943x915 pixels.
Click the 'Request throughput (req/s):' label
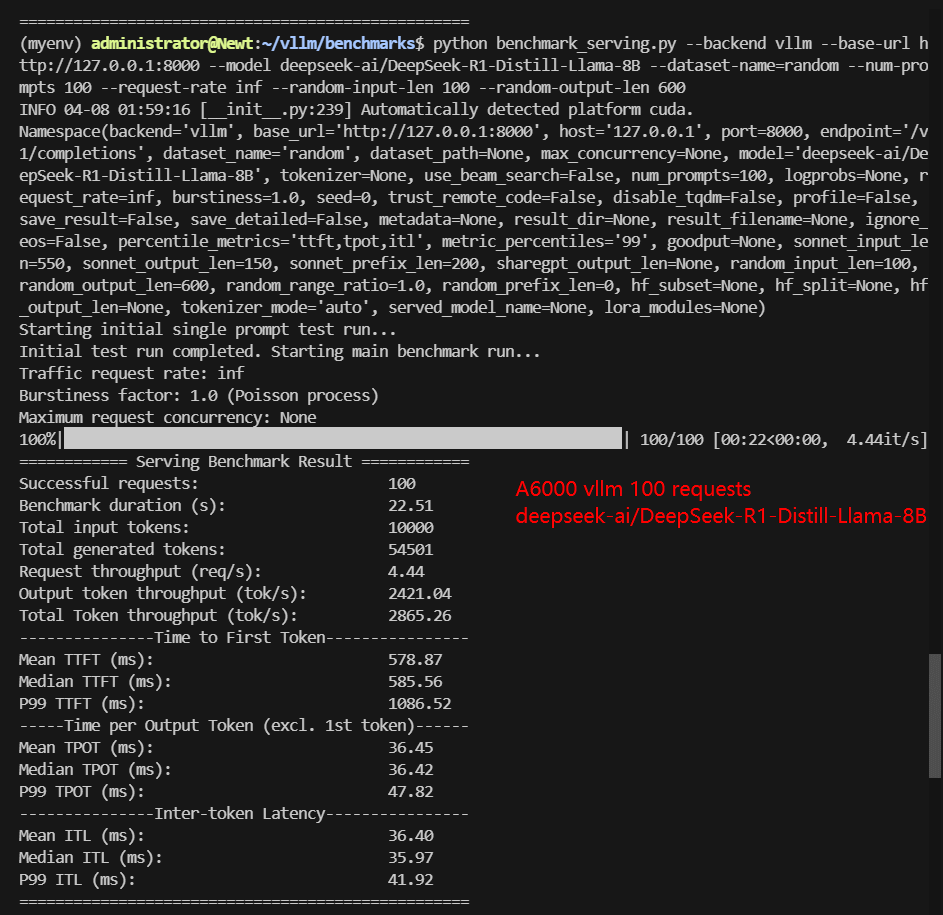tap(140, 572)
